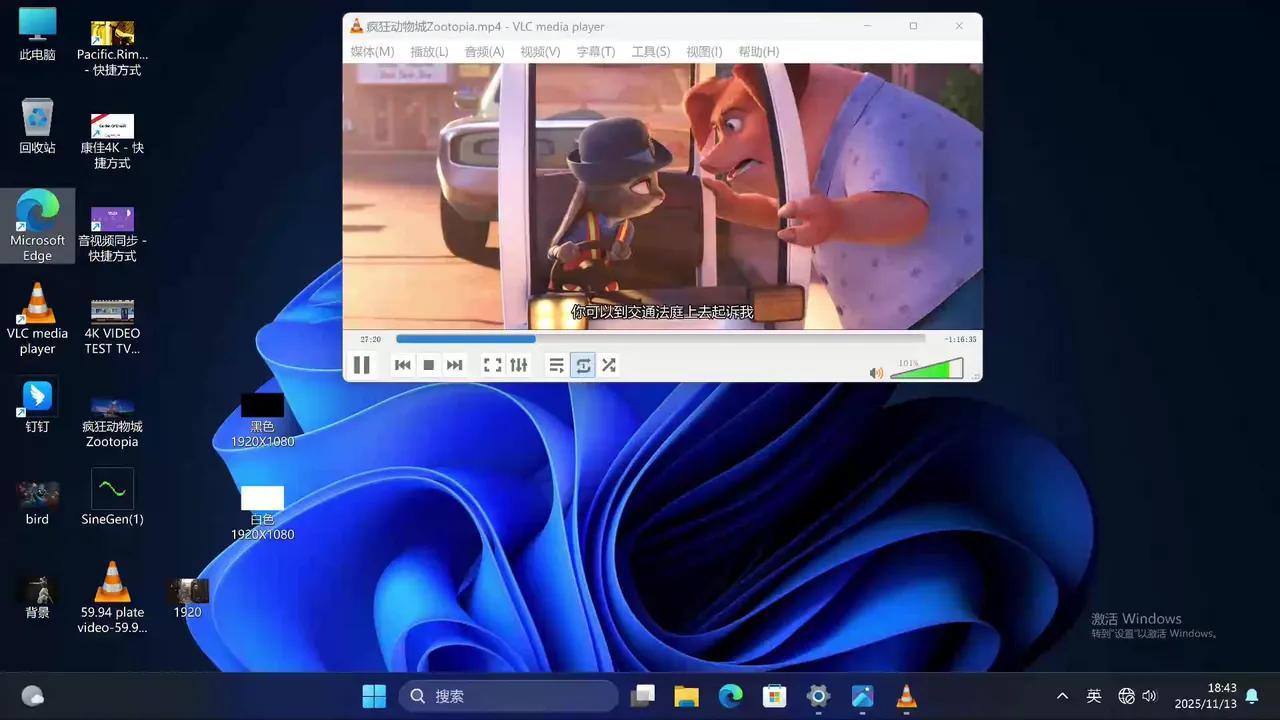Open Windows Start menu
The height and width of the screenshot is (720, 1280).
tap(374, 696)
